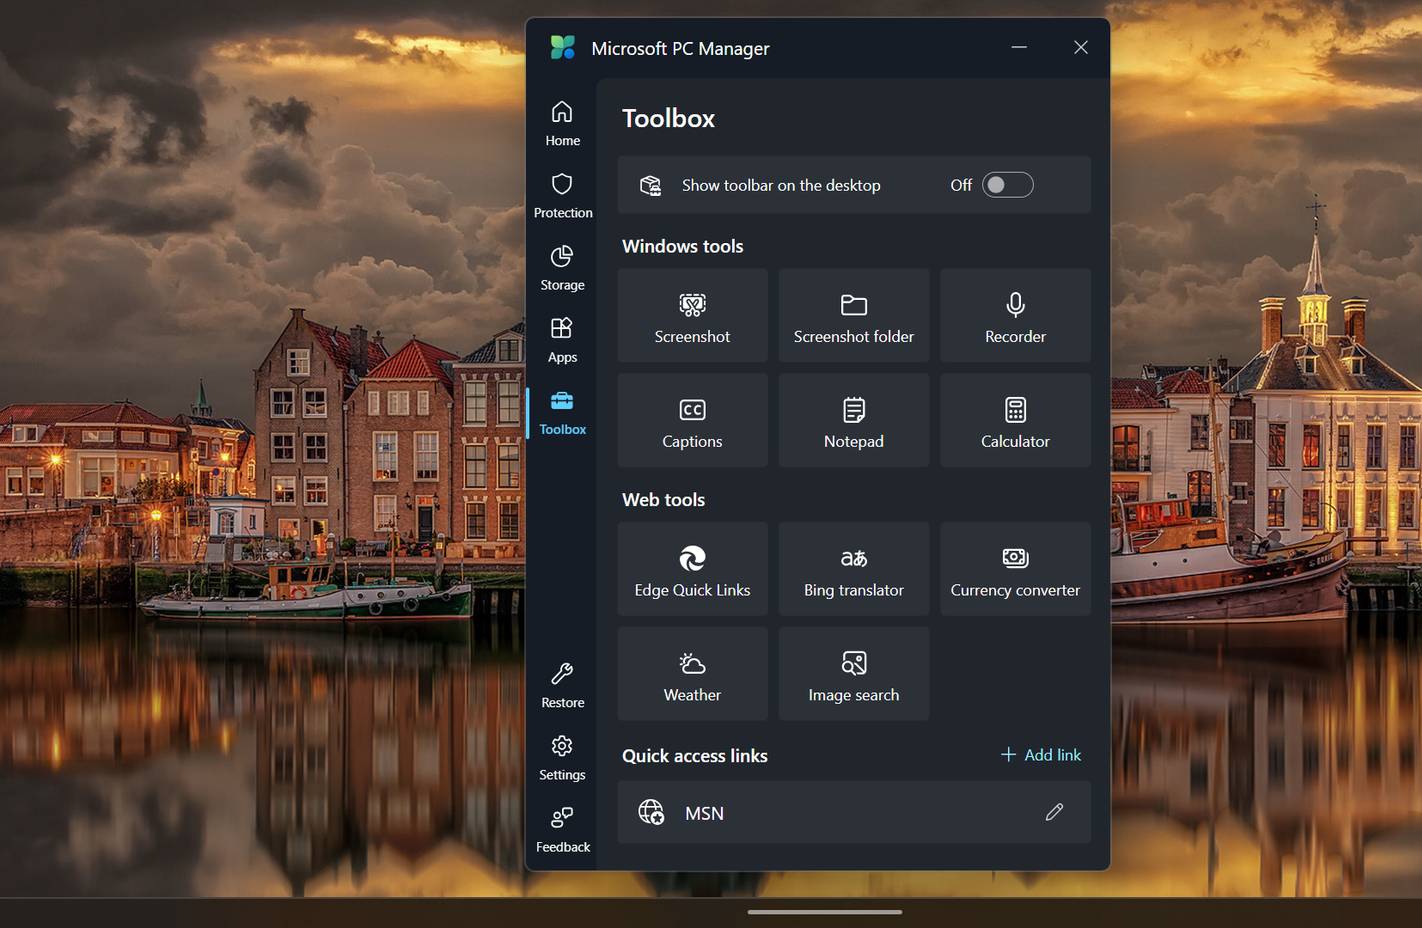Viewport: 1422px width, 928px height.
Task: Click Add link for quick access
Action: [x=1041, y=754]
